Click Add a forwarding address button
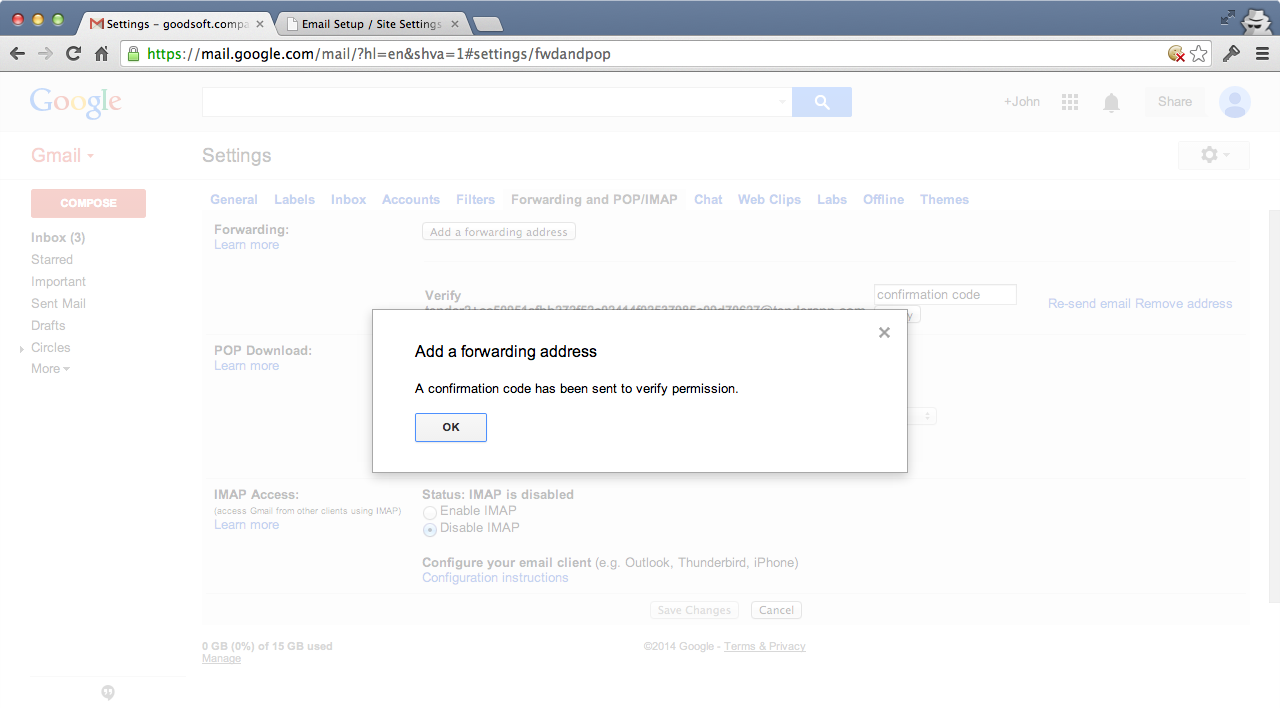The height and width of the screenshot is (709, 1280). tap(499, 232)
